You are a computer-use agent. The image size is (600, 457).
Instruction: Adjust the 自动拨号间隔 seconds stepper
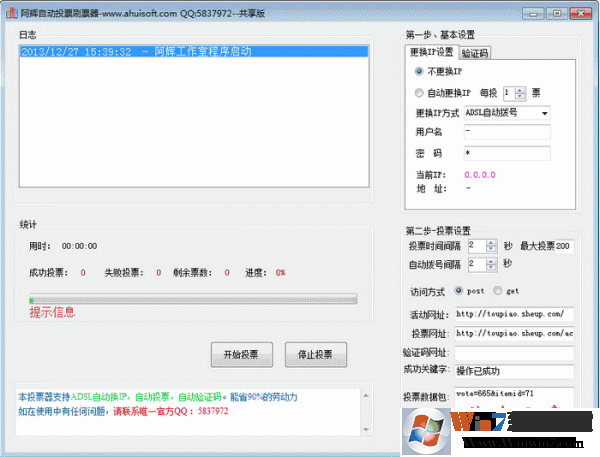click(x=490, y=264)
